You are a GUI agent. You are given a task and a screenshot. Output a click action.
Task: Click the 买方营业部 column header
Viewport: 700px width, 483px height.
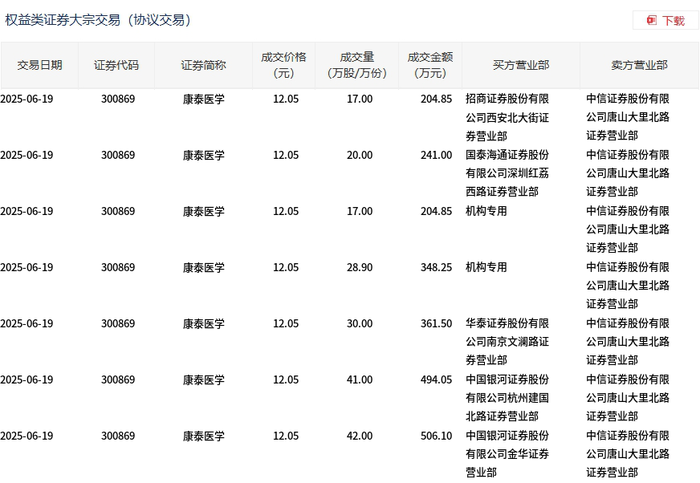521,65
